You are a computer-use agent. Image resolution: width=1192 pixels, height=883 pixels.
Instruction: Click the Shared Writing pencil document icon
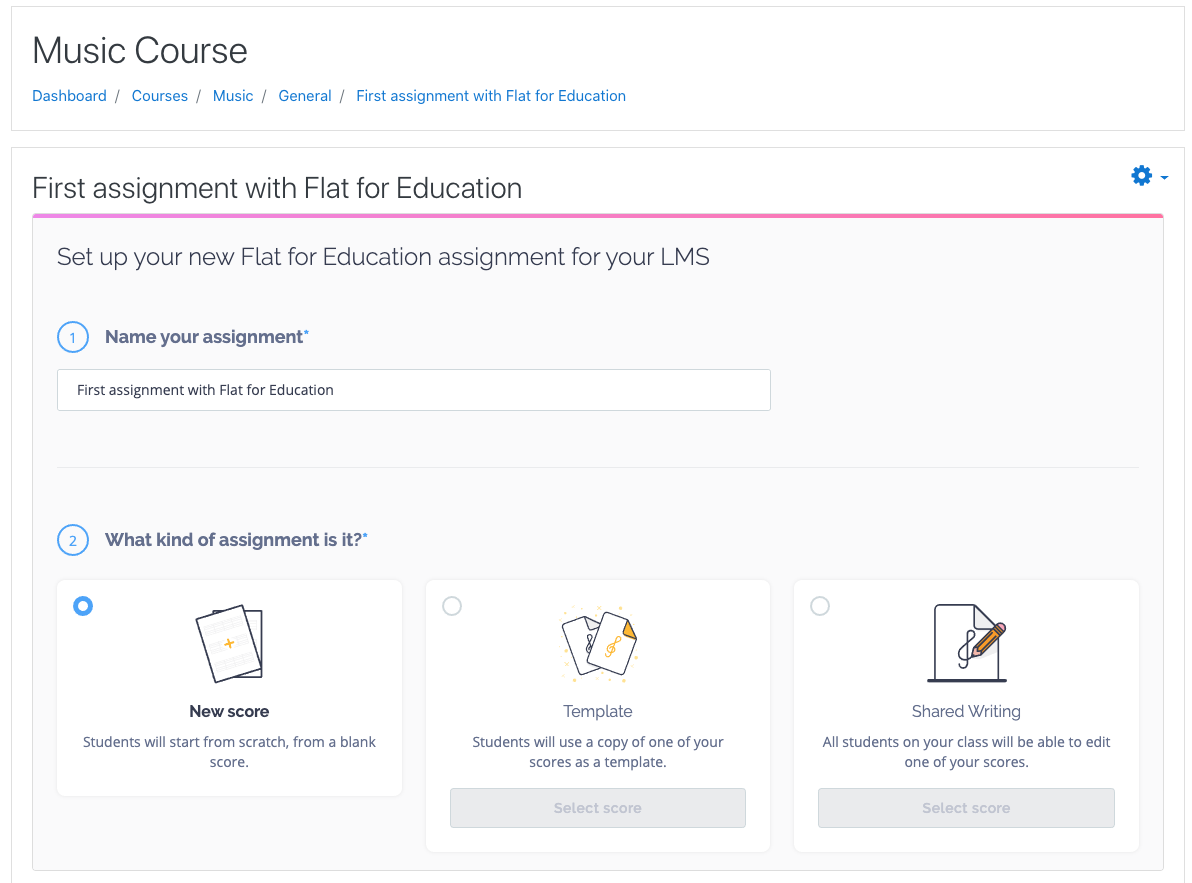965,643
